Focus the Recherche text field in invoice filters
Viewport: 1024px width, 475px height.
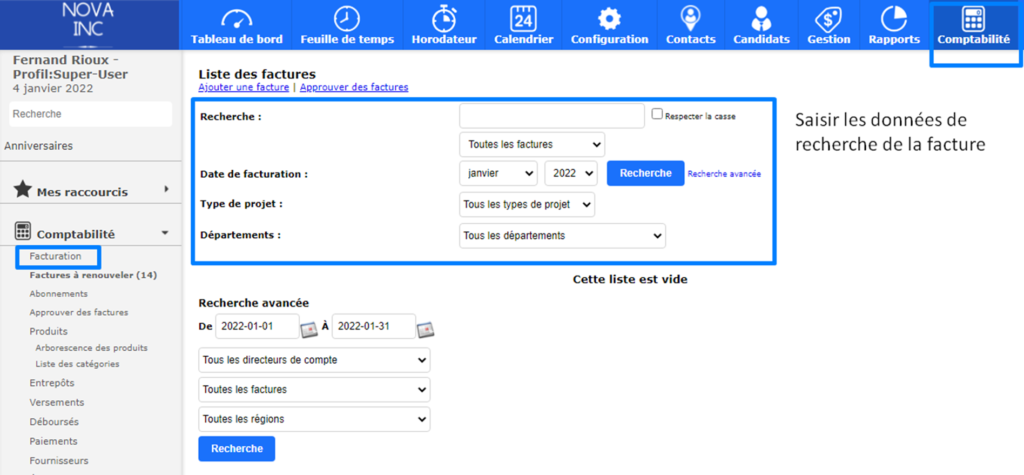click(552, 116)
